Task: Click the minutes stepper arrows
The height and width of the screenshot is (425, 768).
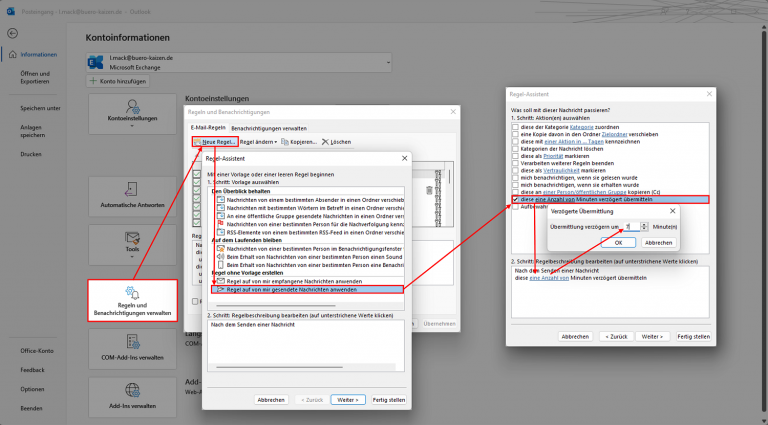Action: (x=642, y=227)
